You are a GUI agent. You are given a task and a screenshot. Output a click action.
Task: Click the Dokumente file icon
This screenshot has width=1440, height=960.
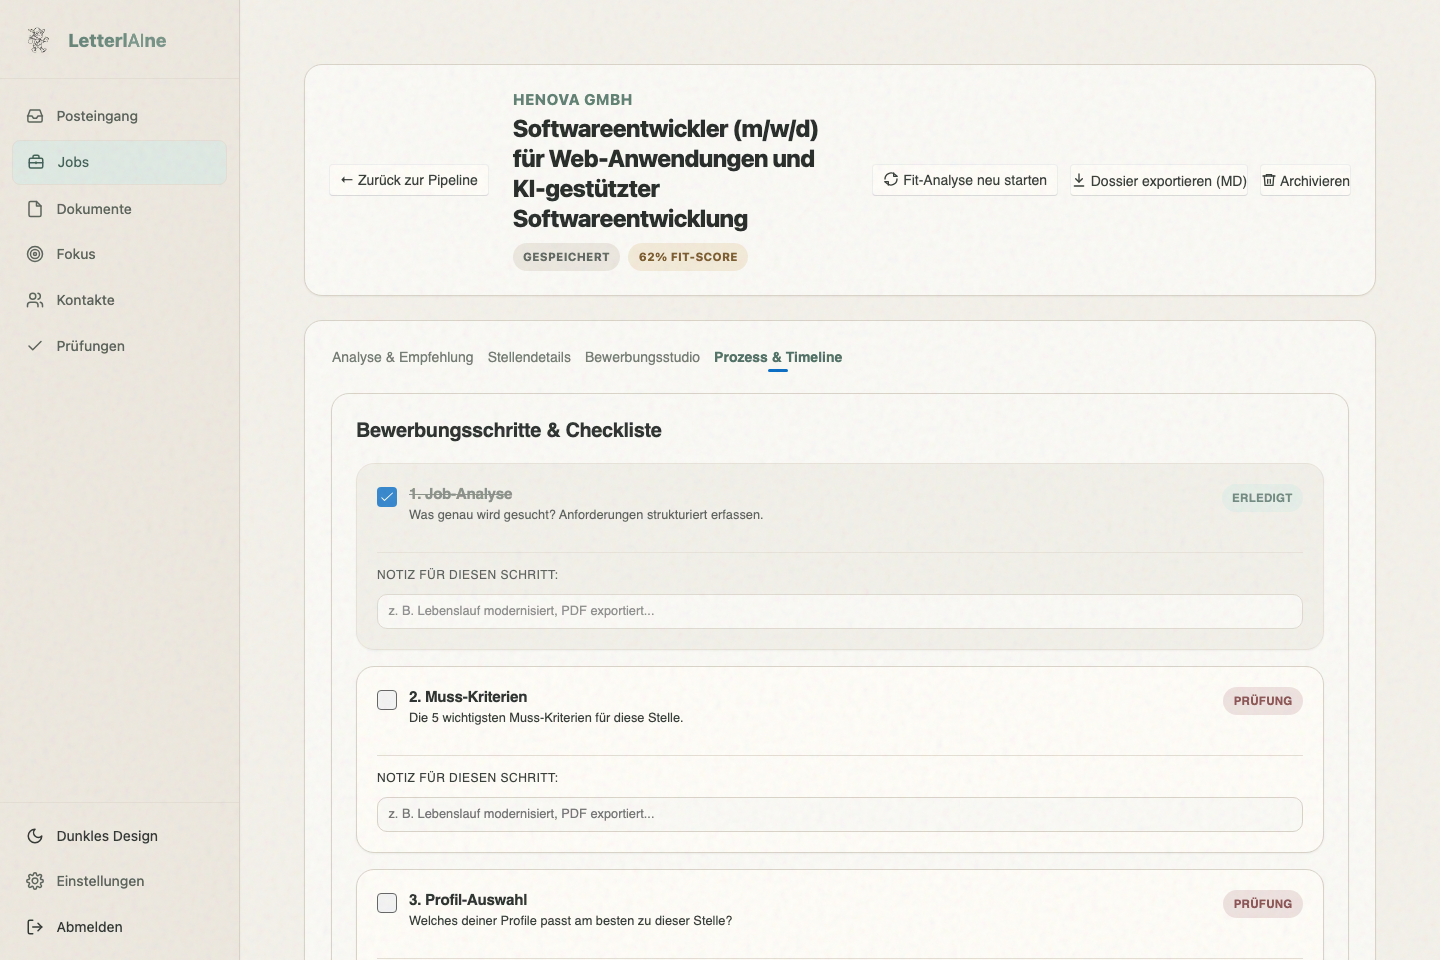(x=35, y=209)
